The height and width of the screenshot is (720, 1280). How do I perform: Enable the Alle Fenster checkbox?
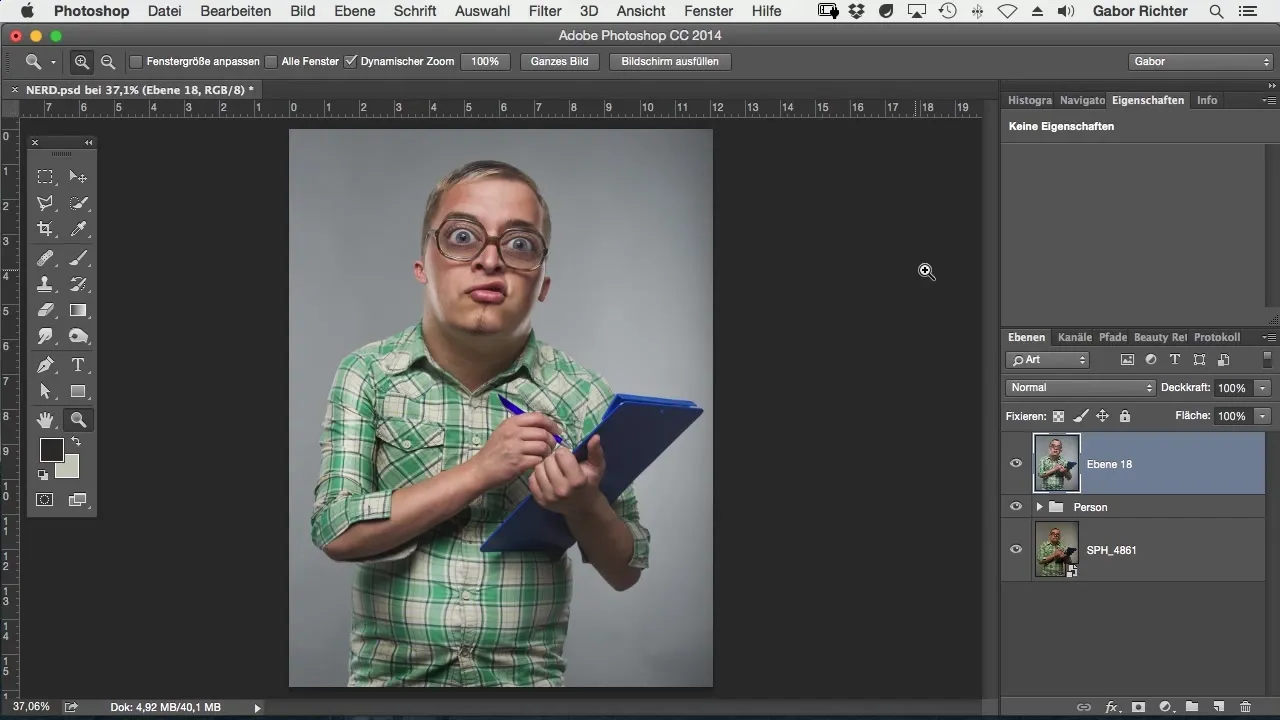click(272, 62)
